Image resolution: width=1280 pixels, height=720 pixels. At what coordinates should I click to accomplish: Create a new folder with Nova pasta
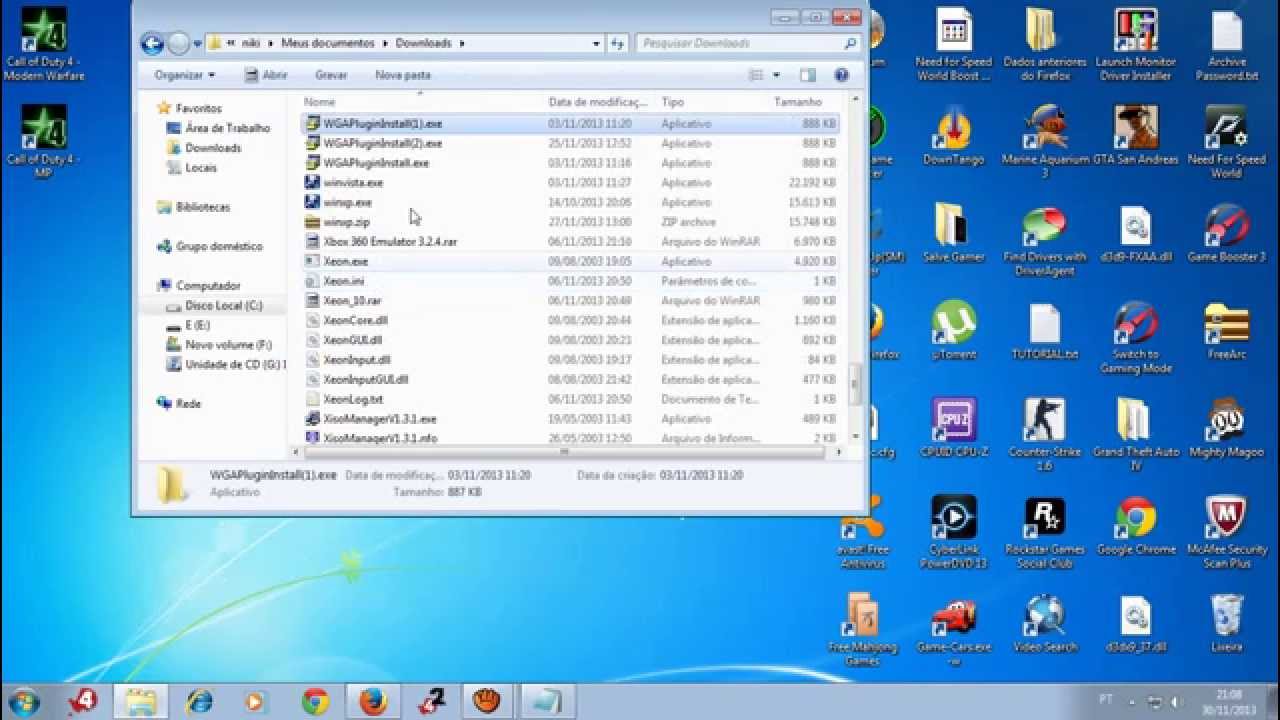click(403, 75)
